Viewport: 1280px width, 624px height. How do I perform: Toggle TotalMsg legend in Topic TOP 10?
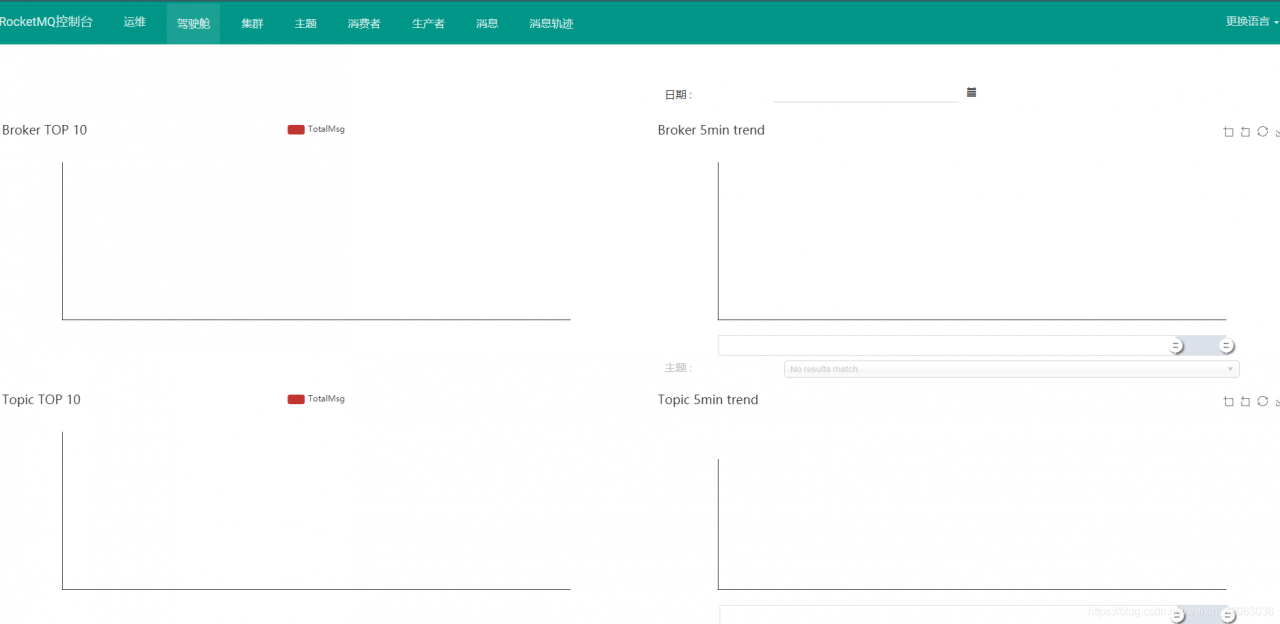point(316,398)
